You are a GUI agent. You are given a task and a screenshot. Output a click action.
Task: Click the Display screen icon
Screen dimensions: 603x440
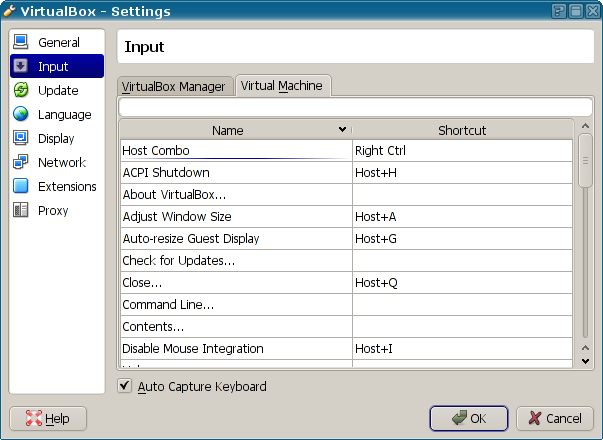click(x=20, y=138)
